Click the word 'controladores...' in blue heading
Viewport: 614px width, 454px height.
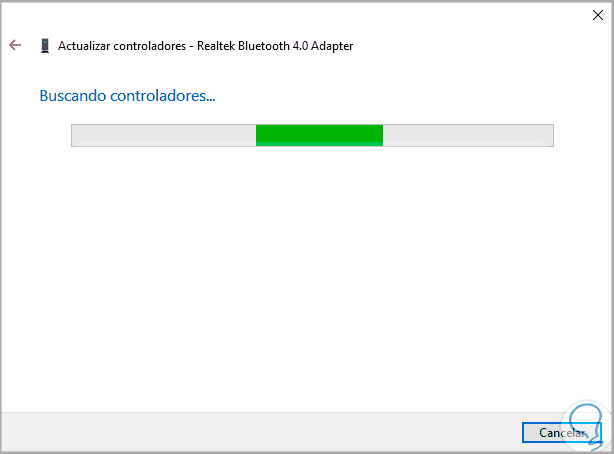click(163, 96)
